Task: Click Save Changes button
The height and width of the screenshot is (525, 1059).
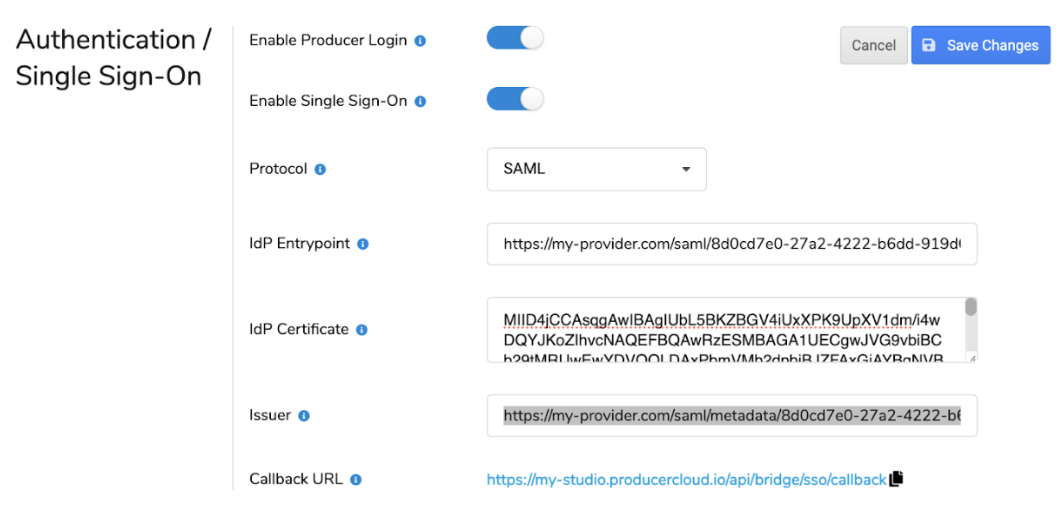Action: point(981,45)
